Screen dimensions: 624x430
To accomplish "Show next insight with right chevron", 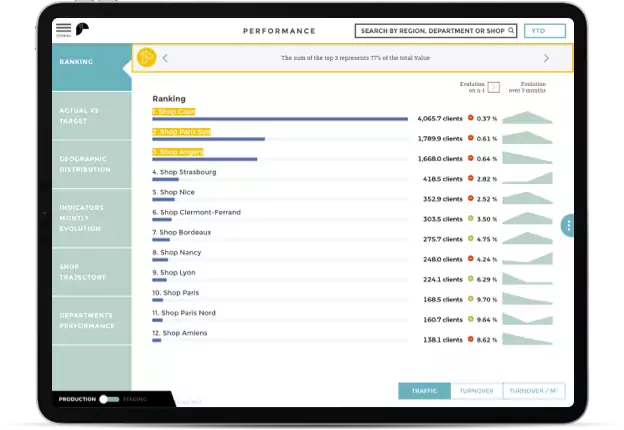I will point(546,58).
